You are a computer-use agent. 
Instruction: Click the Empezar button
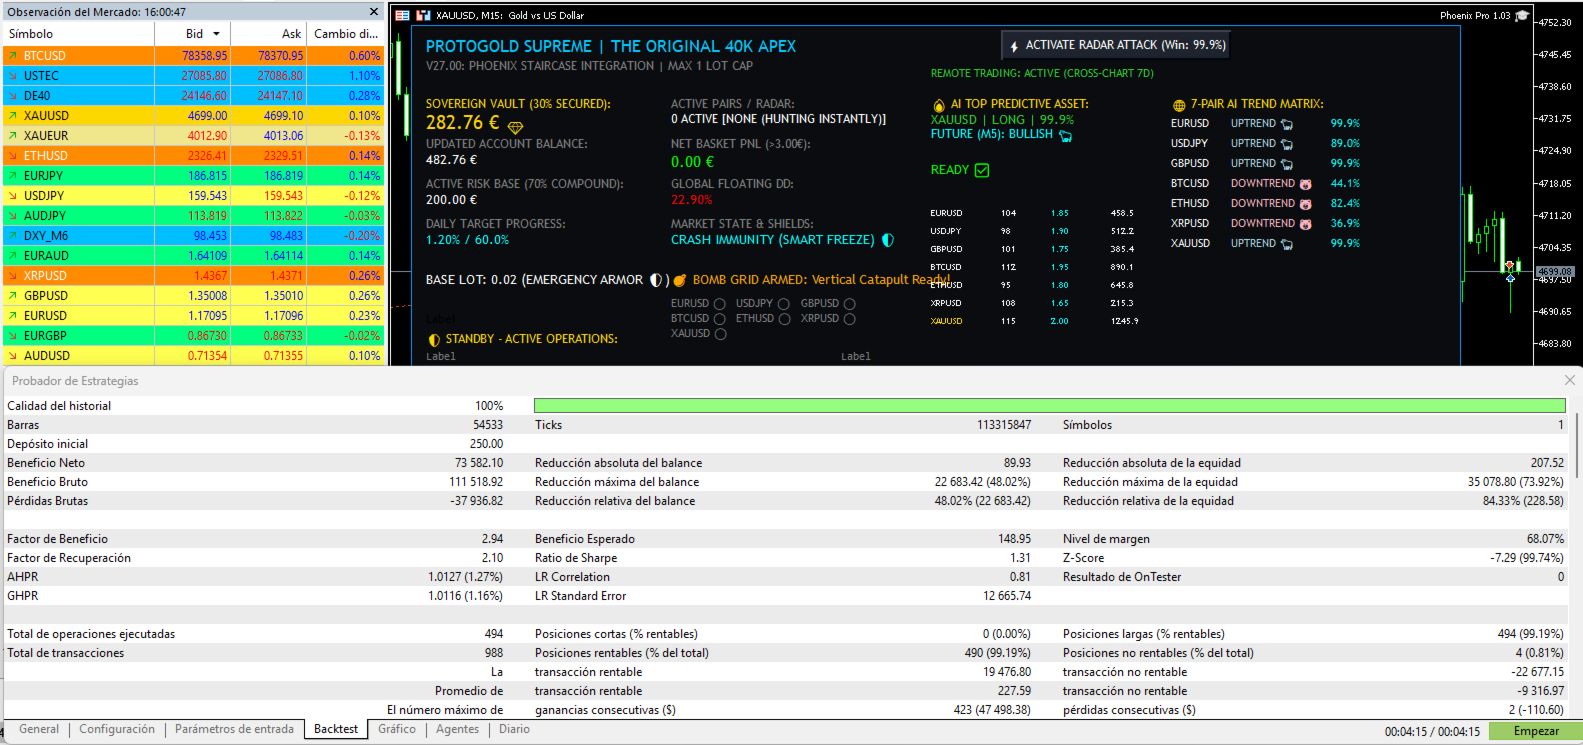[x=1536, y=731]
